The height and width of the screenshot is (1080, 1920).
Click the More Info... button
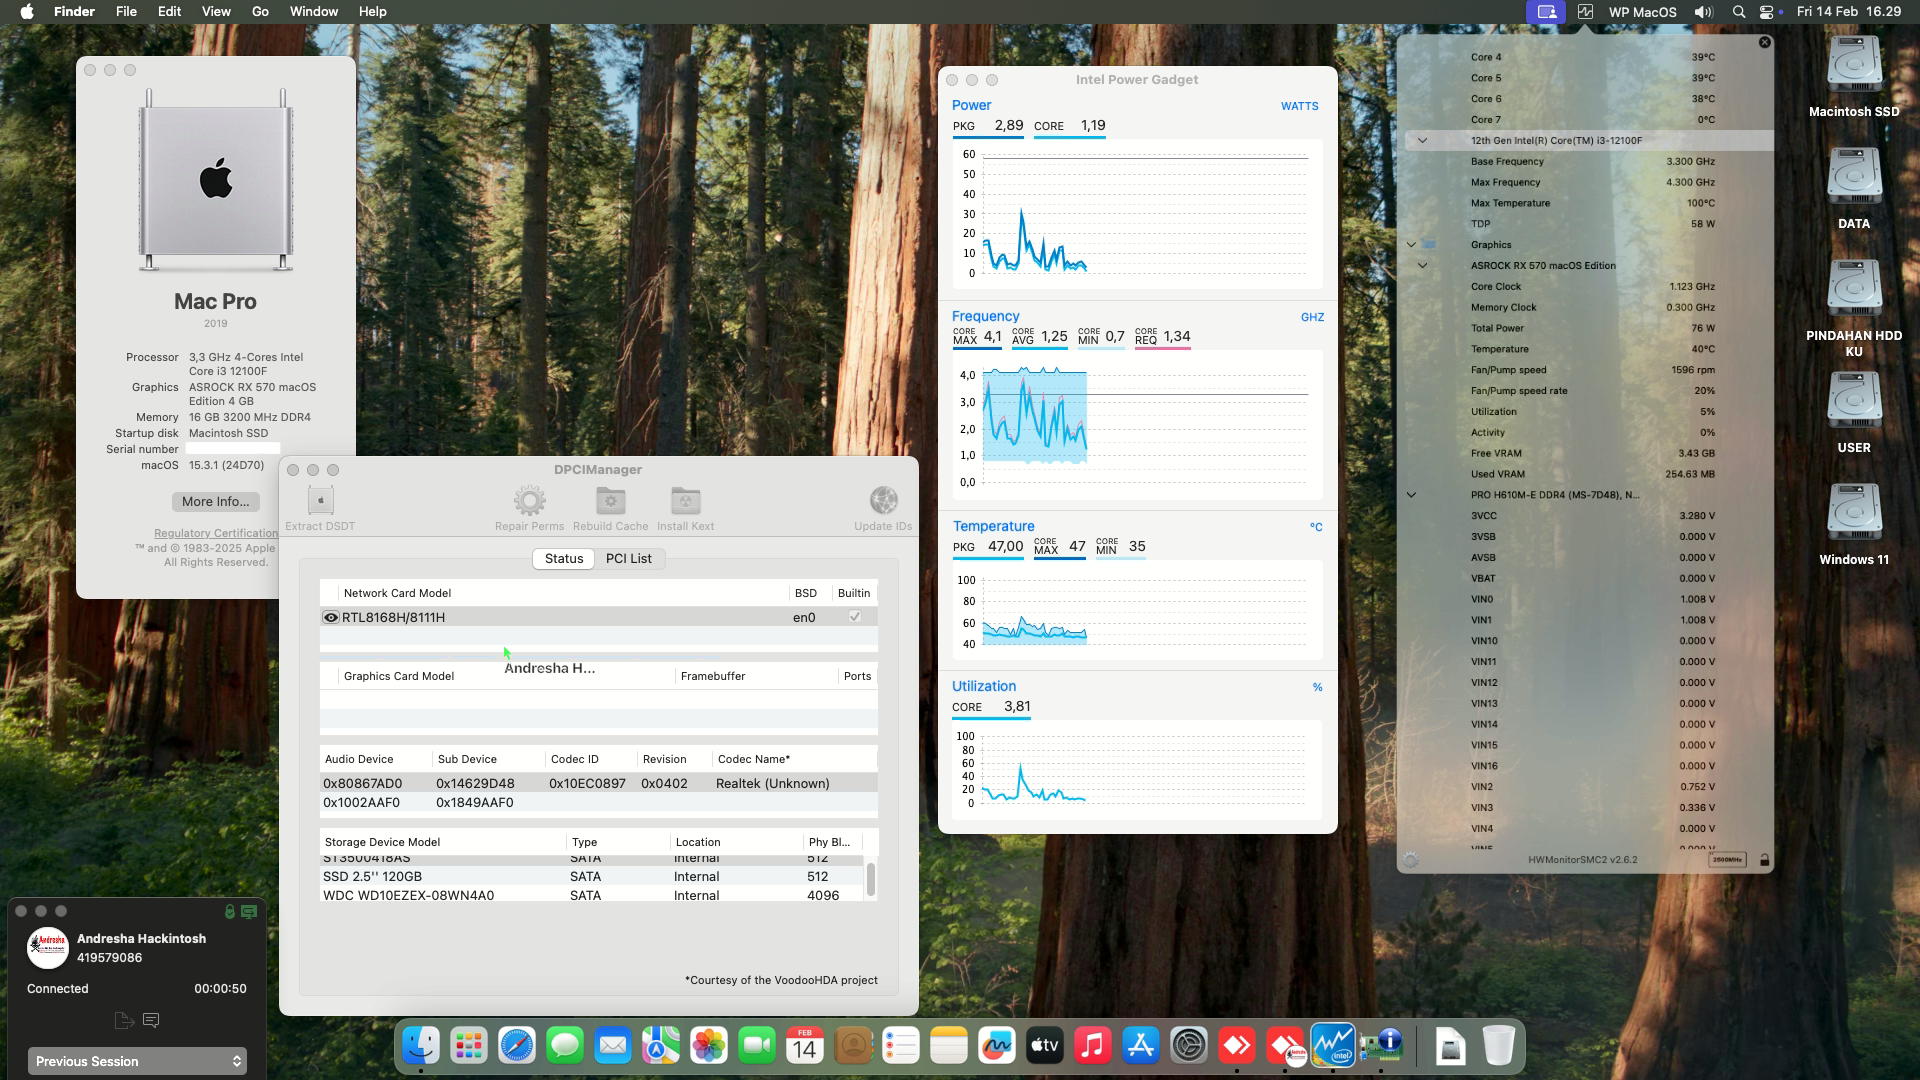coord(214,502)
